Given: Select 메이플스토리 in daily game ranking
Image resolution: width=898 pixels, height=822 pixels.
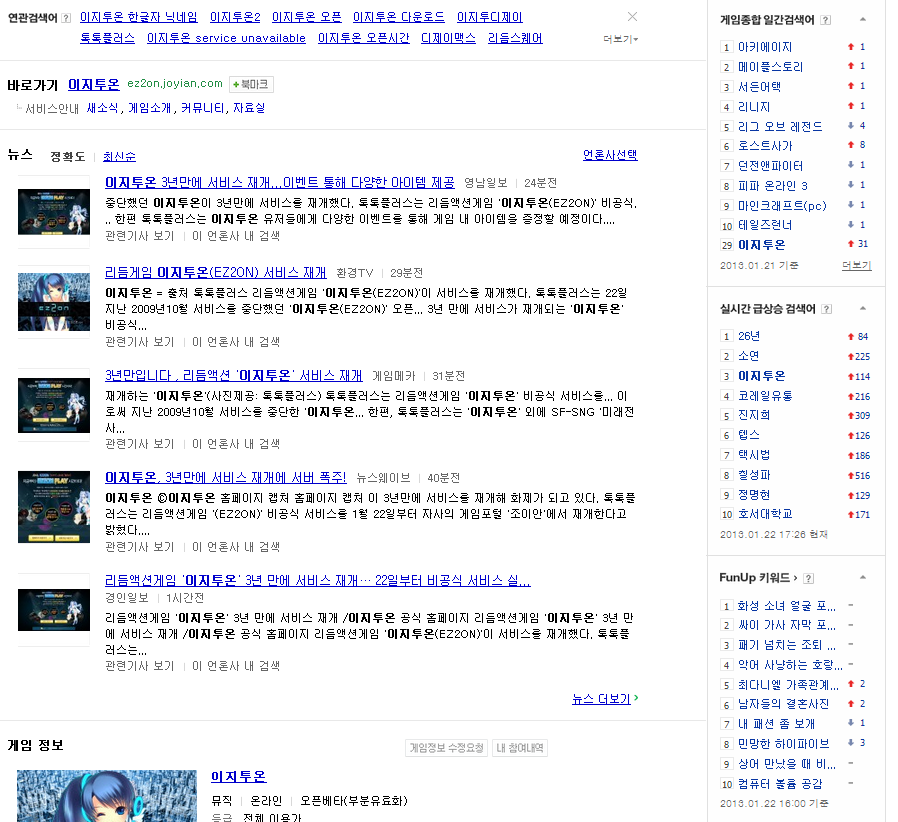Looking at the screenshot, I should point(770,67).
